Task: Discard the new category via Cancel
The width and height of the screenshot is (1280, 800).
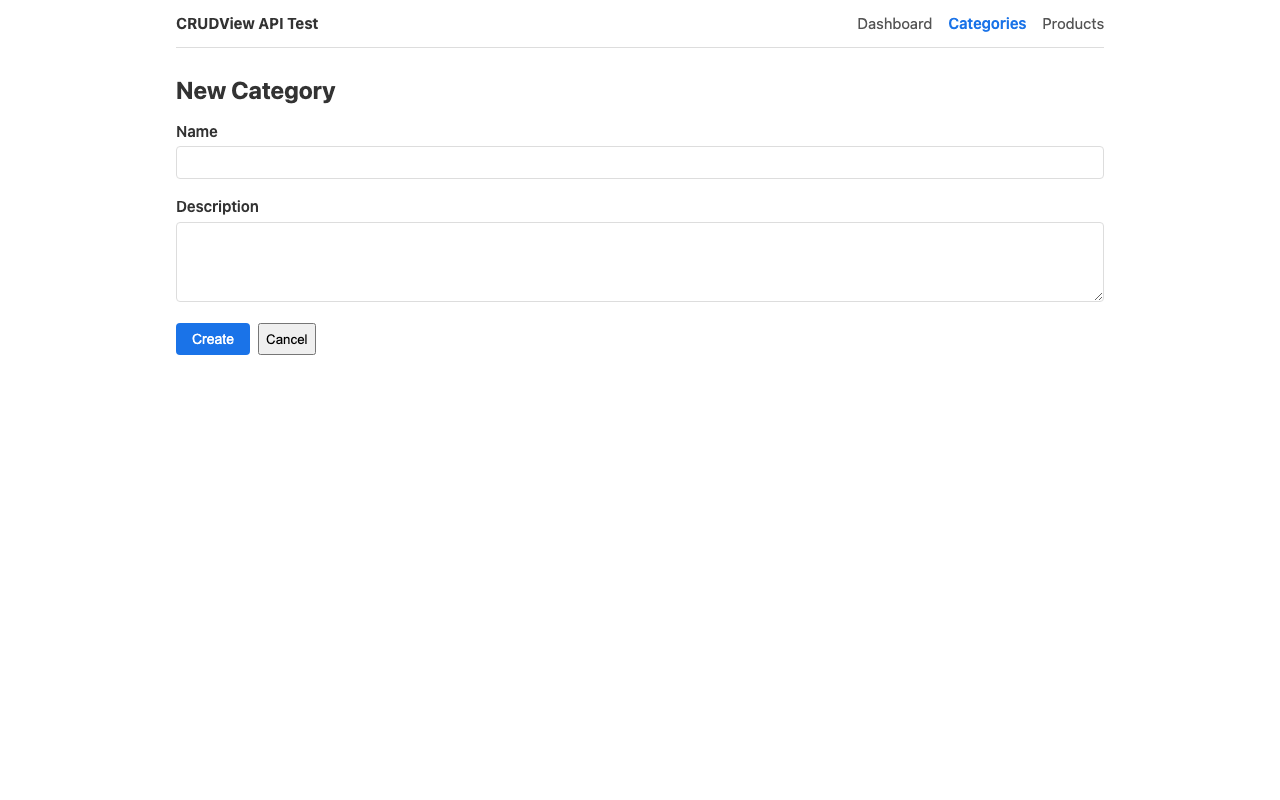Action: click(x=287, y=339)
